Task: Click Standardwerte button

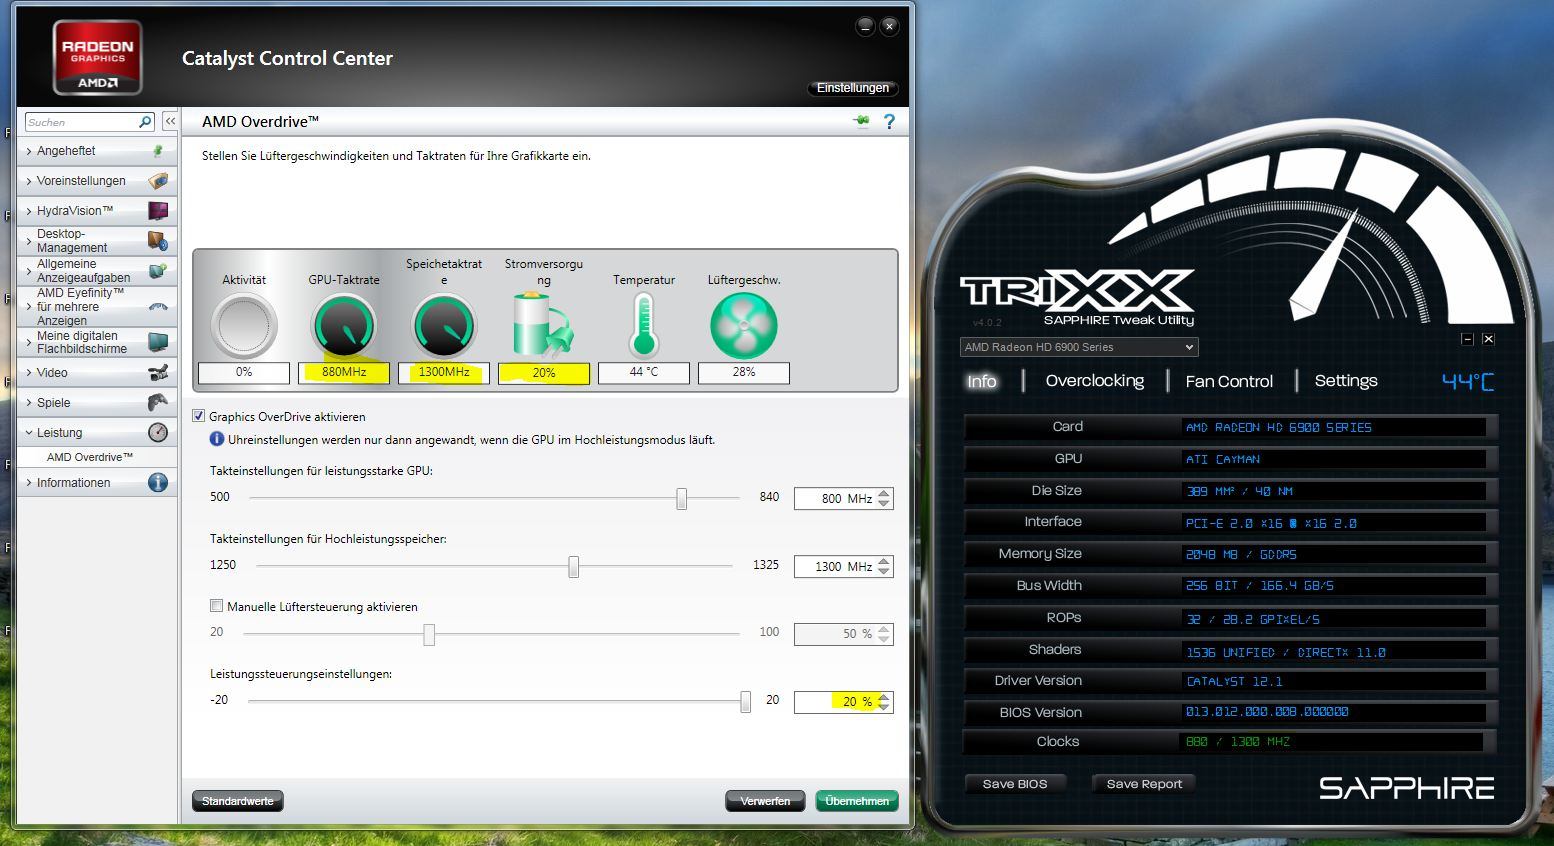Action: (x=238, y=801)
